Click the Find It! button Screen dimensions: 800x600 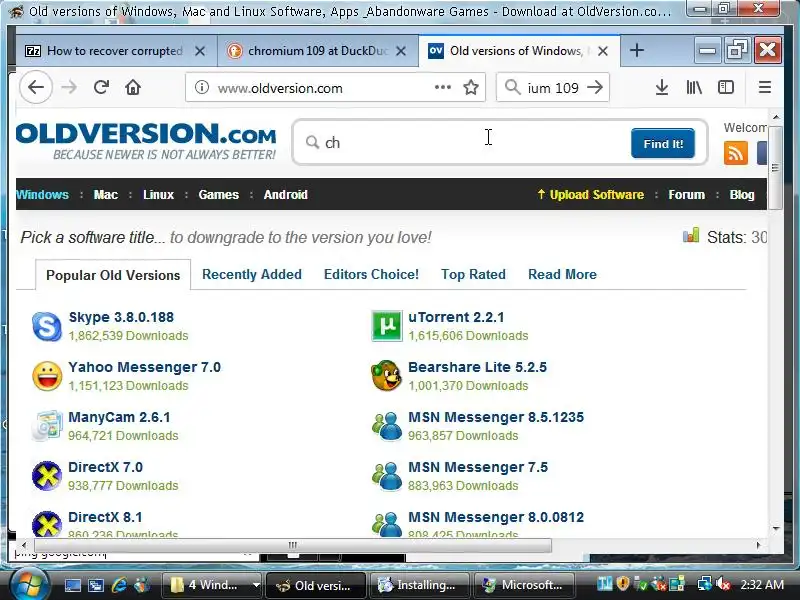663,143
